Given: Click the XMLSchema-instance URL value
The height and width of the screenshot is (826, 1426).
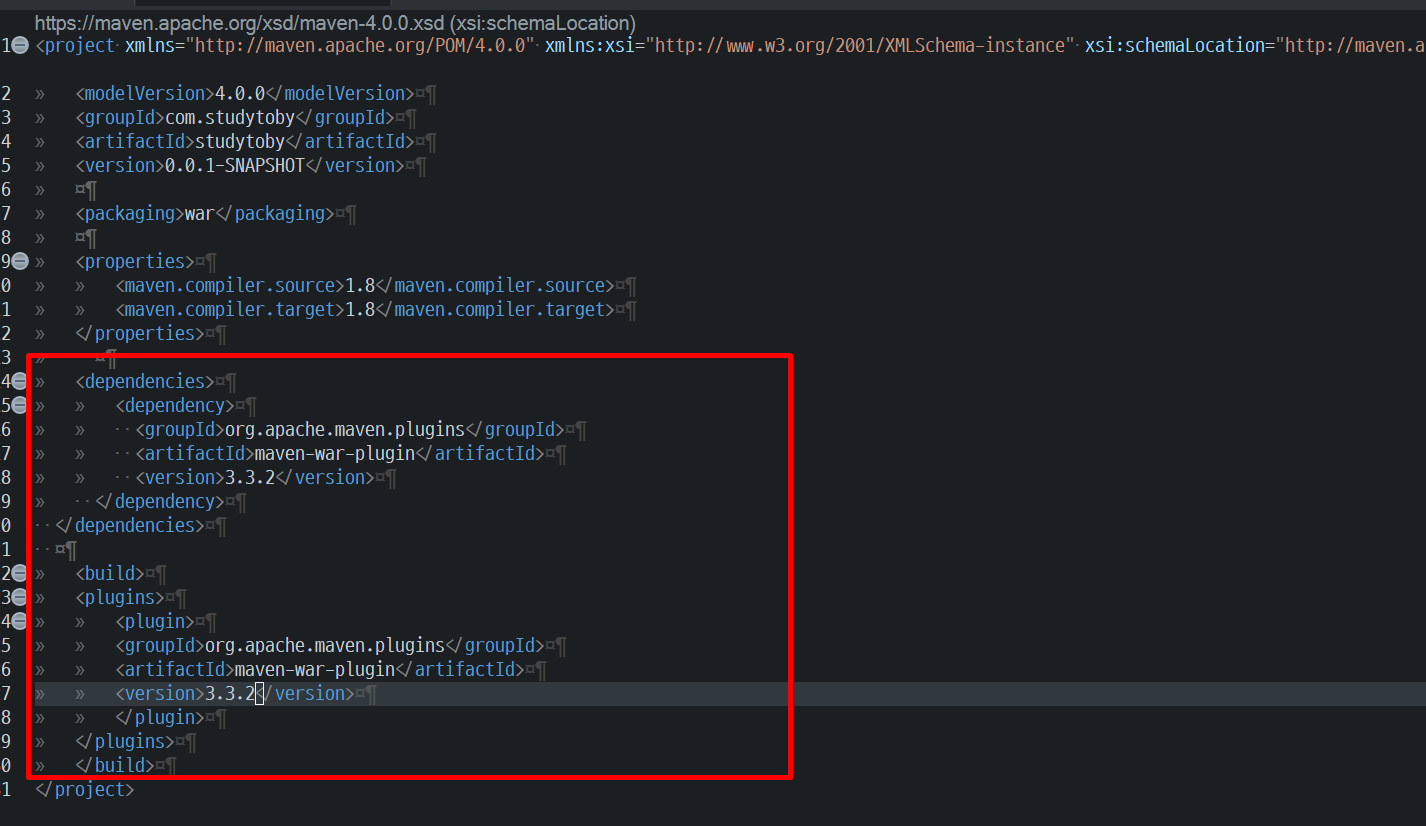Looking at the screenshot, I should (x=859, y=45).
